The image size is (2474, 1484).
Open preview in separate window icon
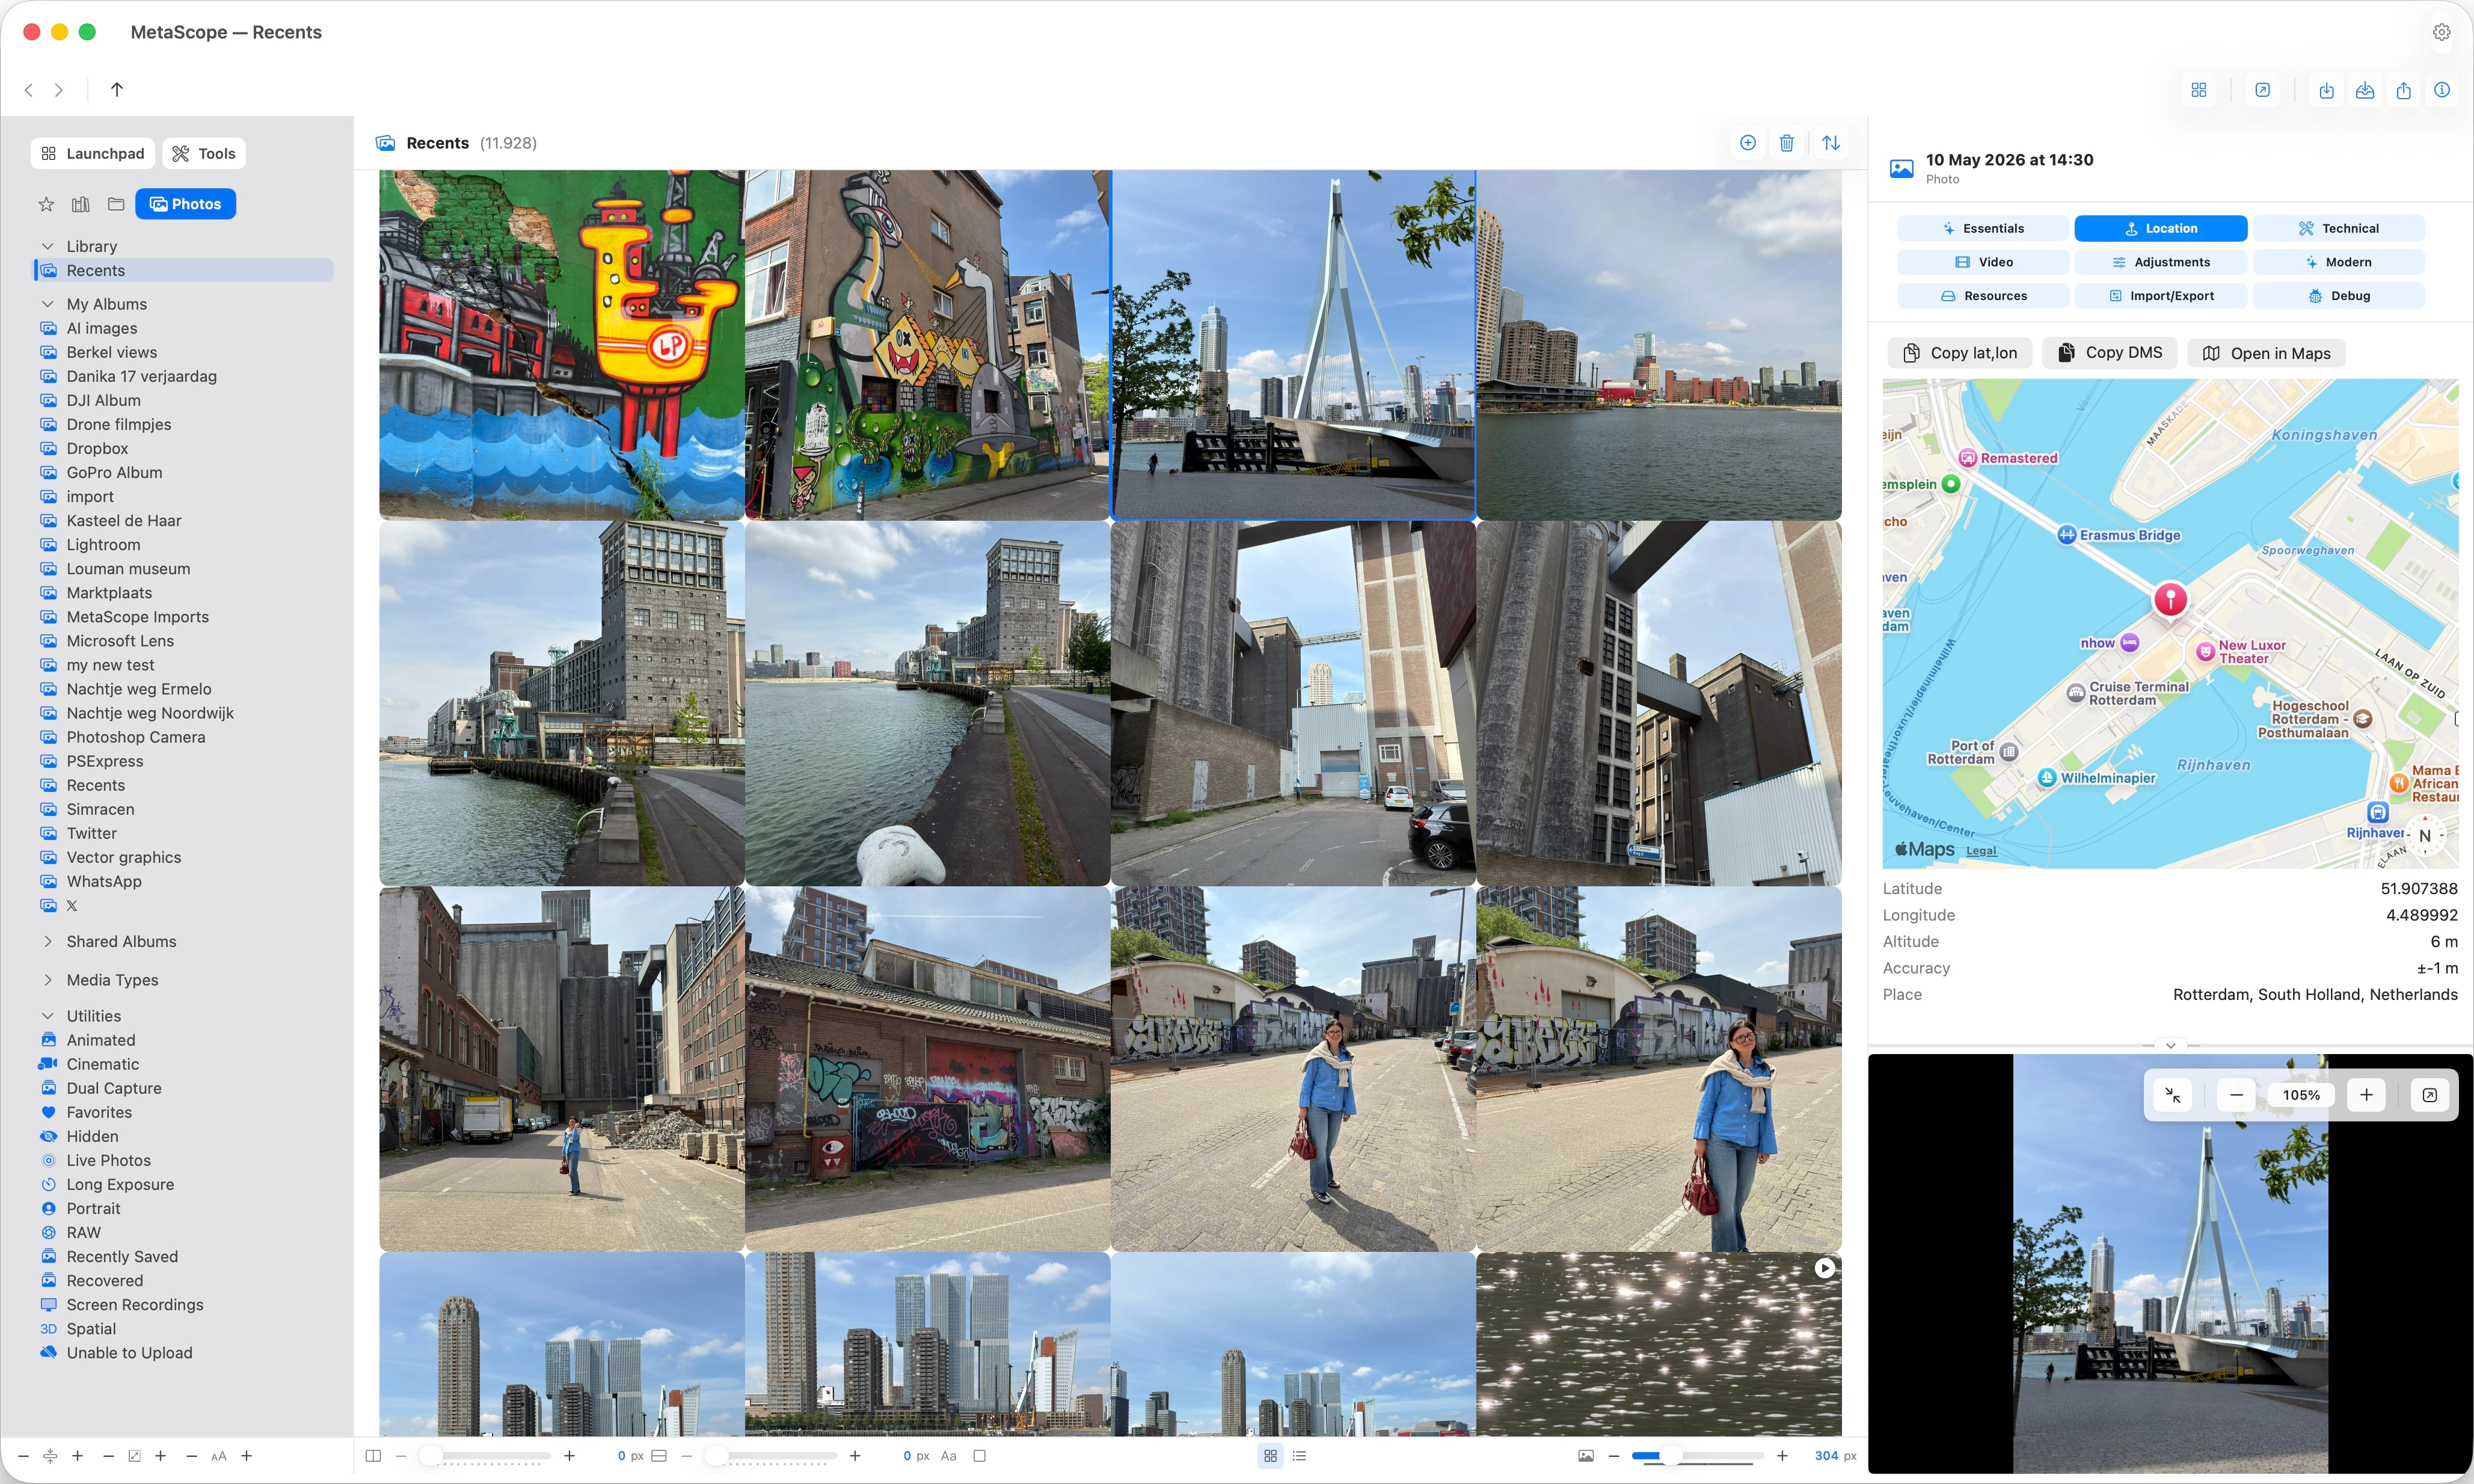2430,1095
